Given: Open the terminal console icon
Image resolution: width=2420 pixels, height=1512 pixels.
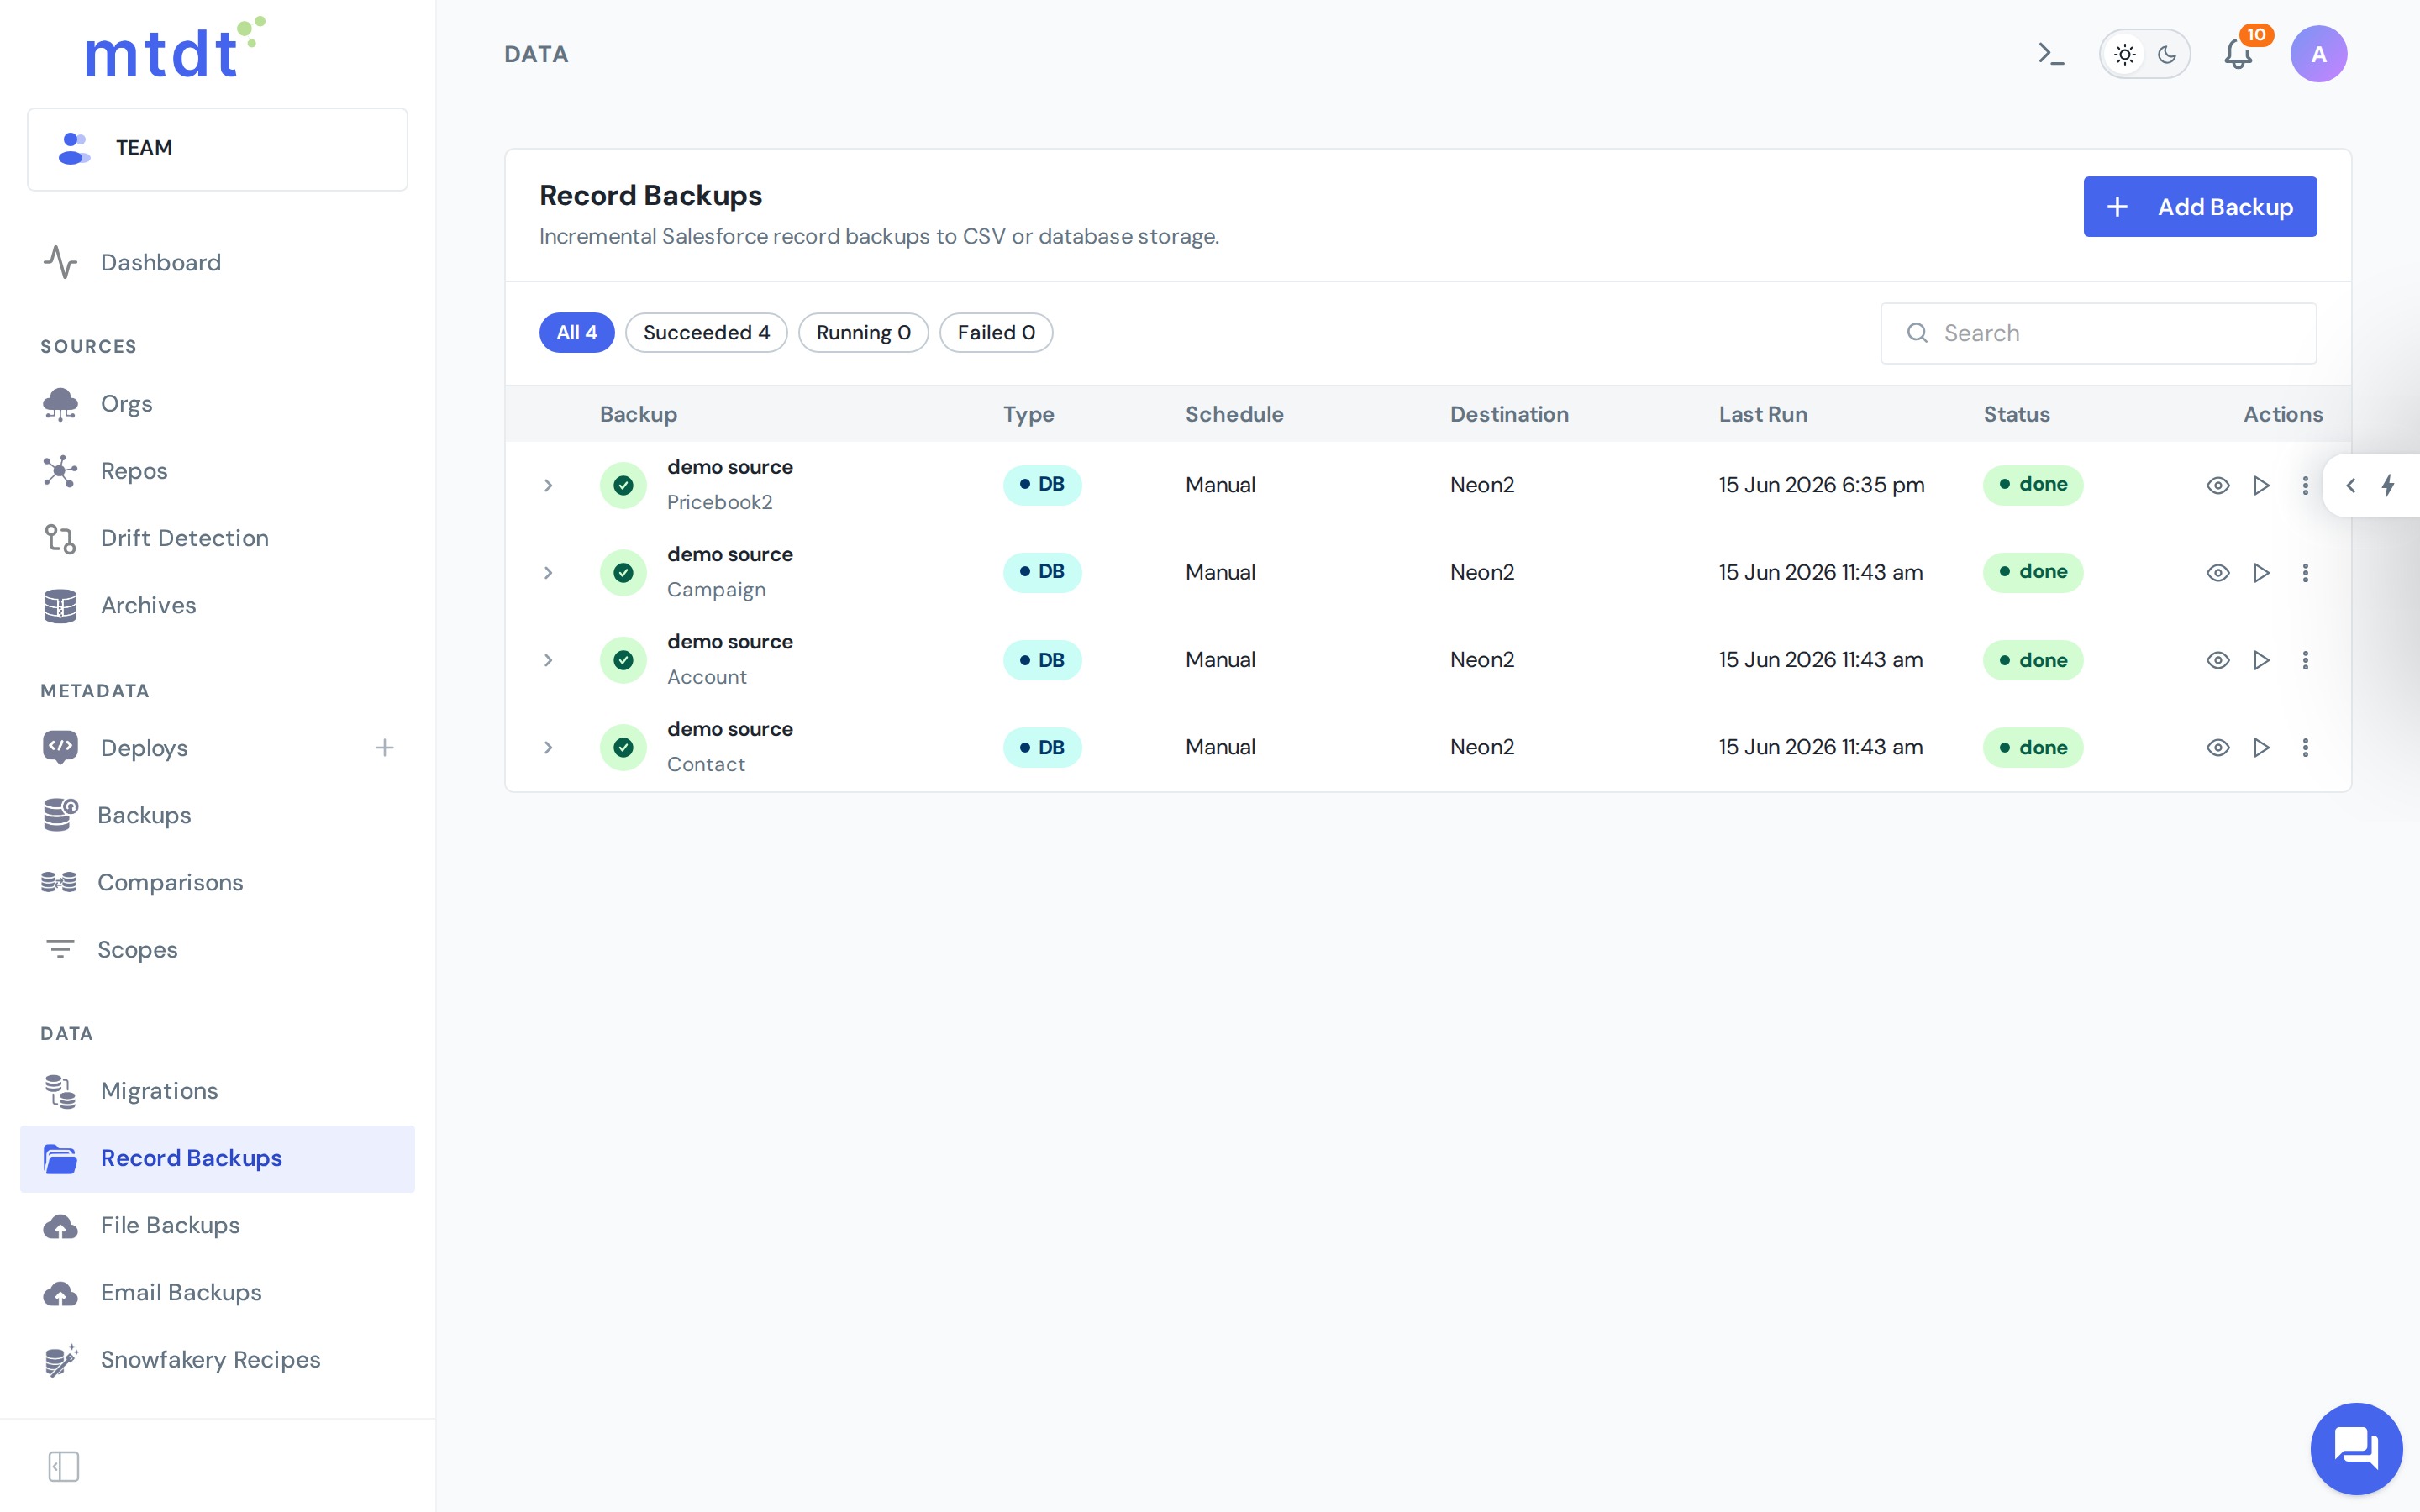Looking at the screenshot, I should [2050, 54].
